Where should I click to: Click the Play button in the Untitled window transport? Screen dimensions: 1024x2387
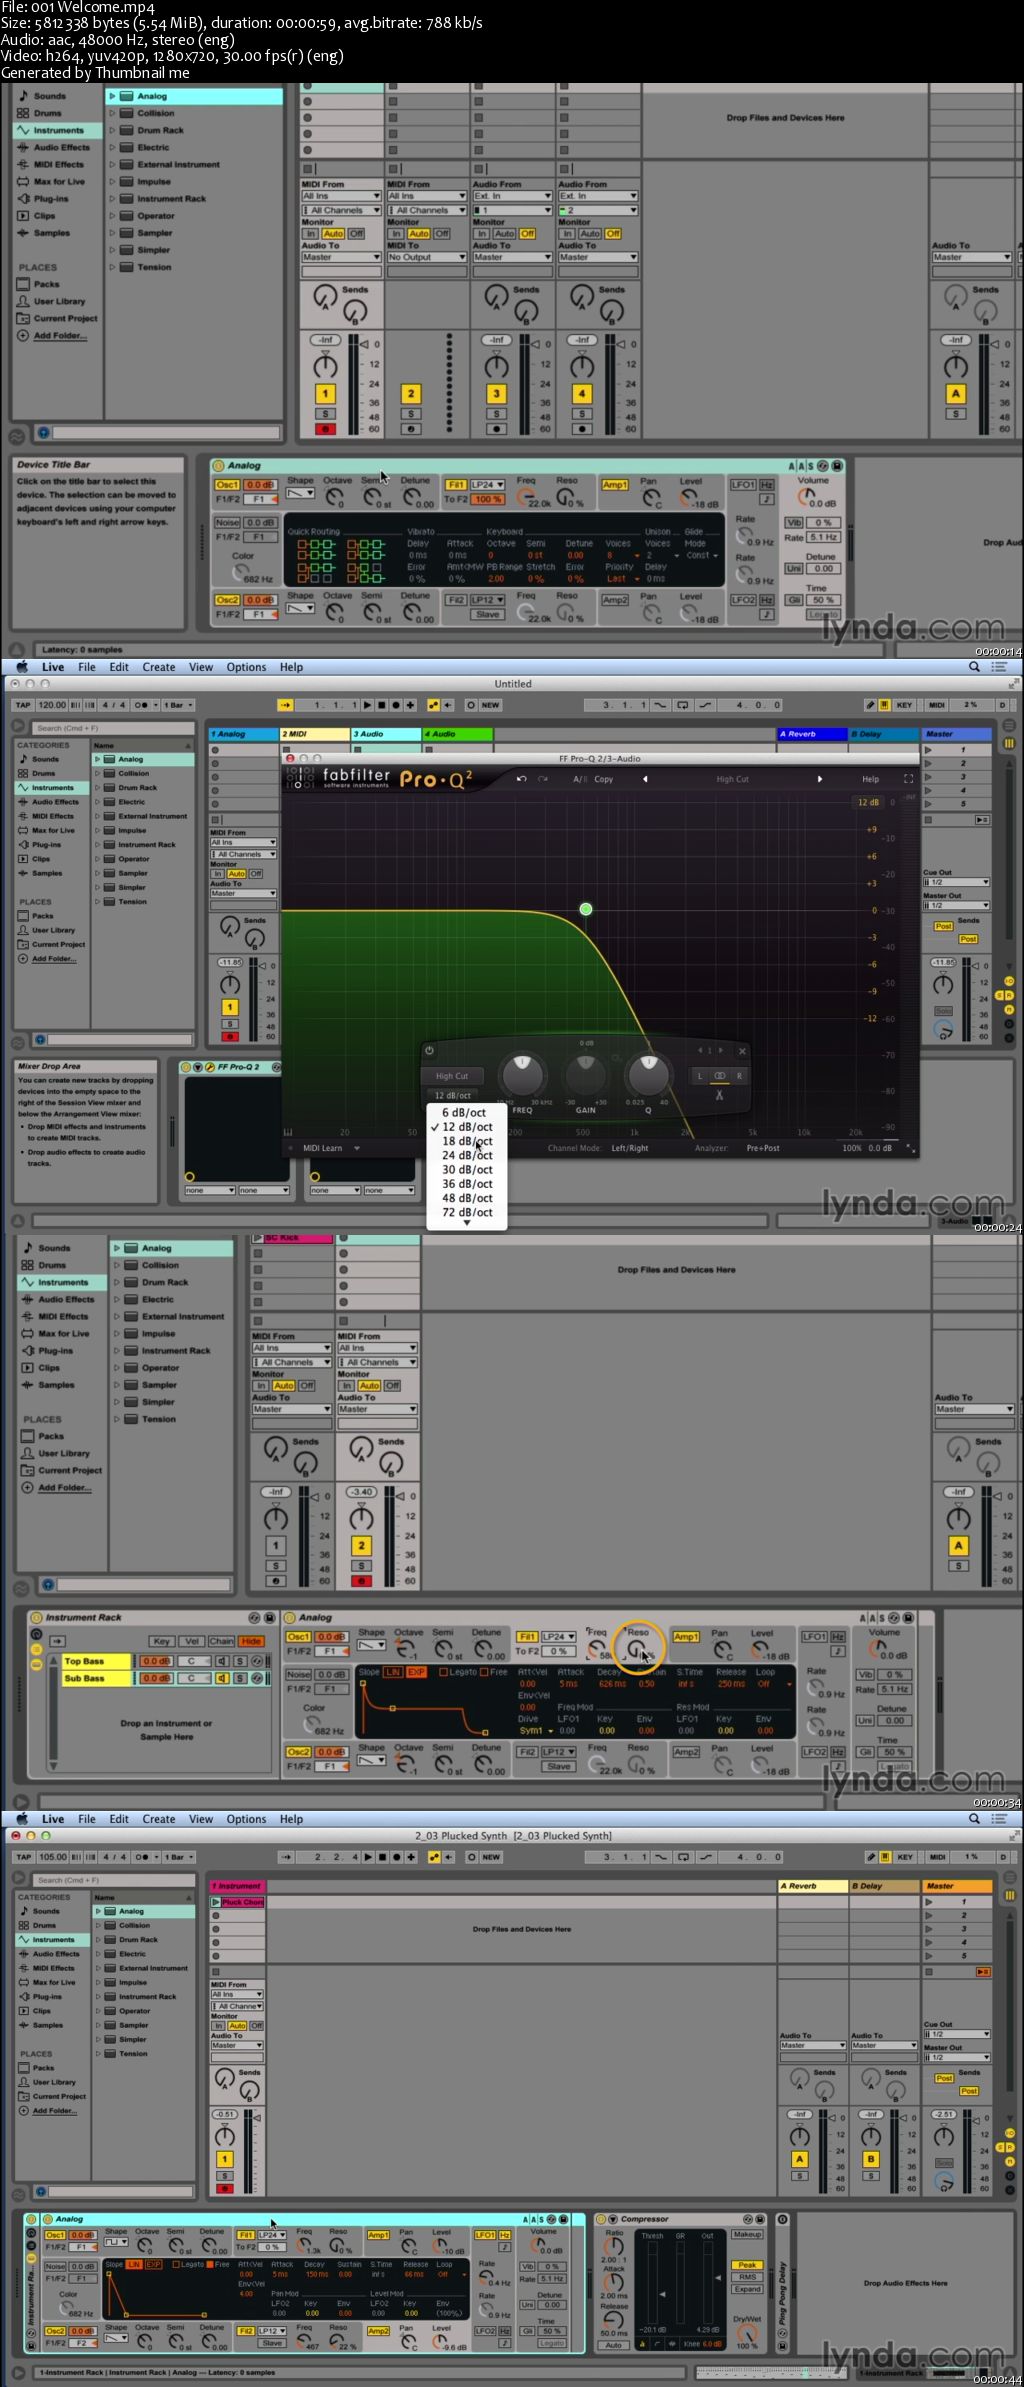pyautogui.click(x=367, y=705)
